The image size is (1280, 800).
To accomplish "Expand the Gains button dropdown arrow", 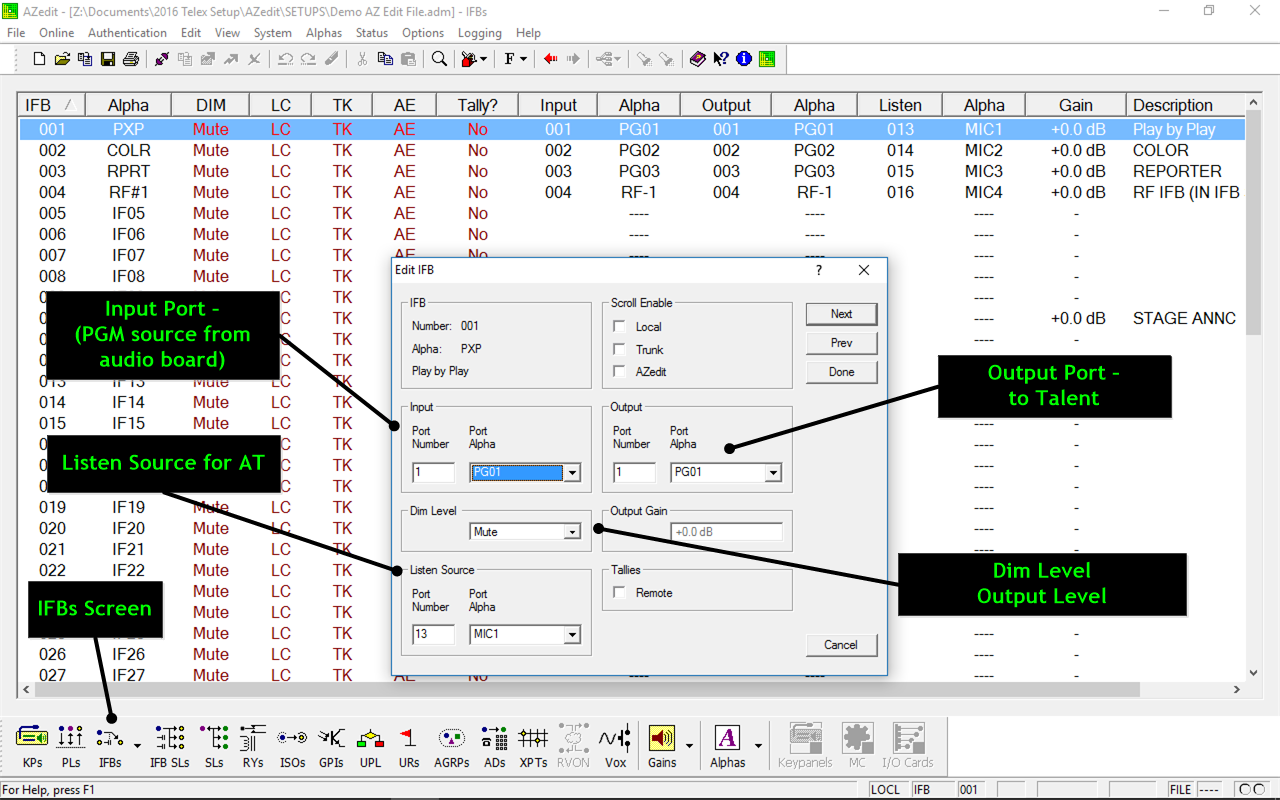I will pyautogui.click(x=689, y=746).
